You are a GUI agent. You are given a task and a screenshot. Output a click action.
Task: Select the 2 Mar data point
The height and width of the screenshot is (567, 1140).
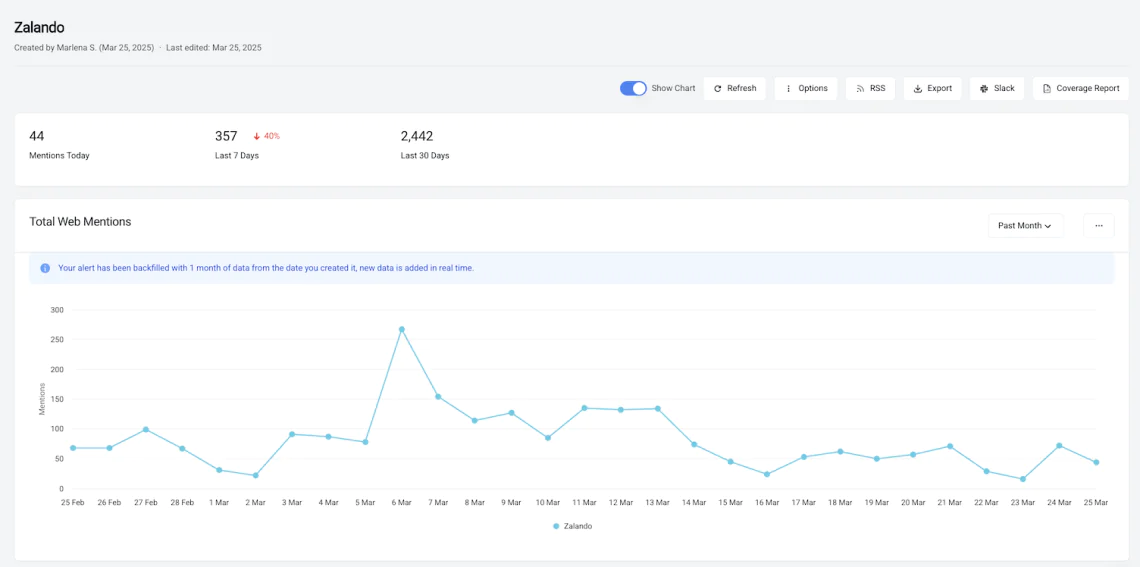255,475
